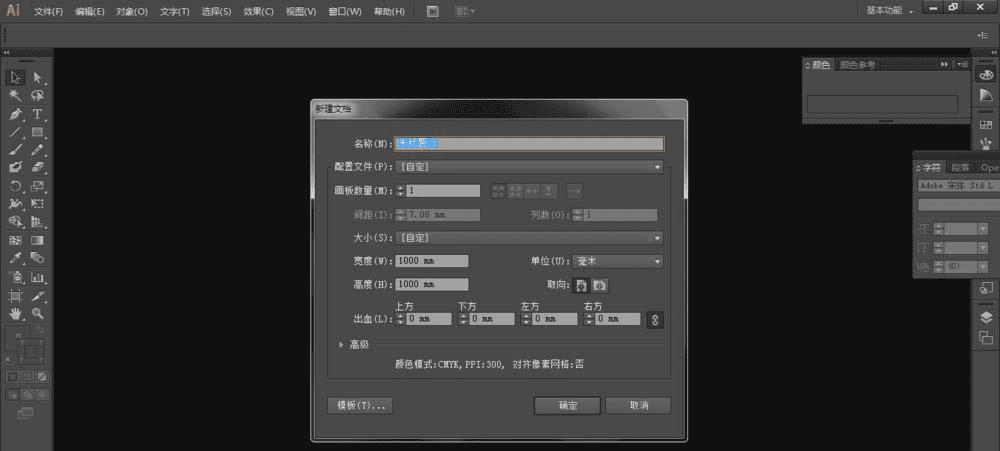This screenshot has height=451, width=1000.
Task: Open the Color Guide panel icon in dock
Action: click(986, 95)
